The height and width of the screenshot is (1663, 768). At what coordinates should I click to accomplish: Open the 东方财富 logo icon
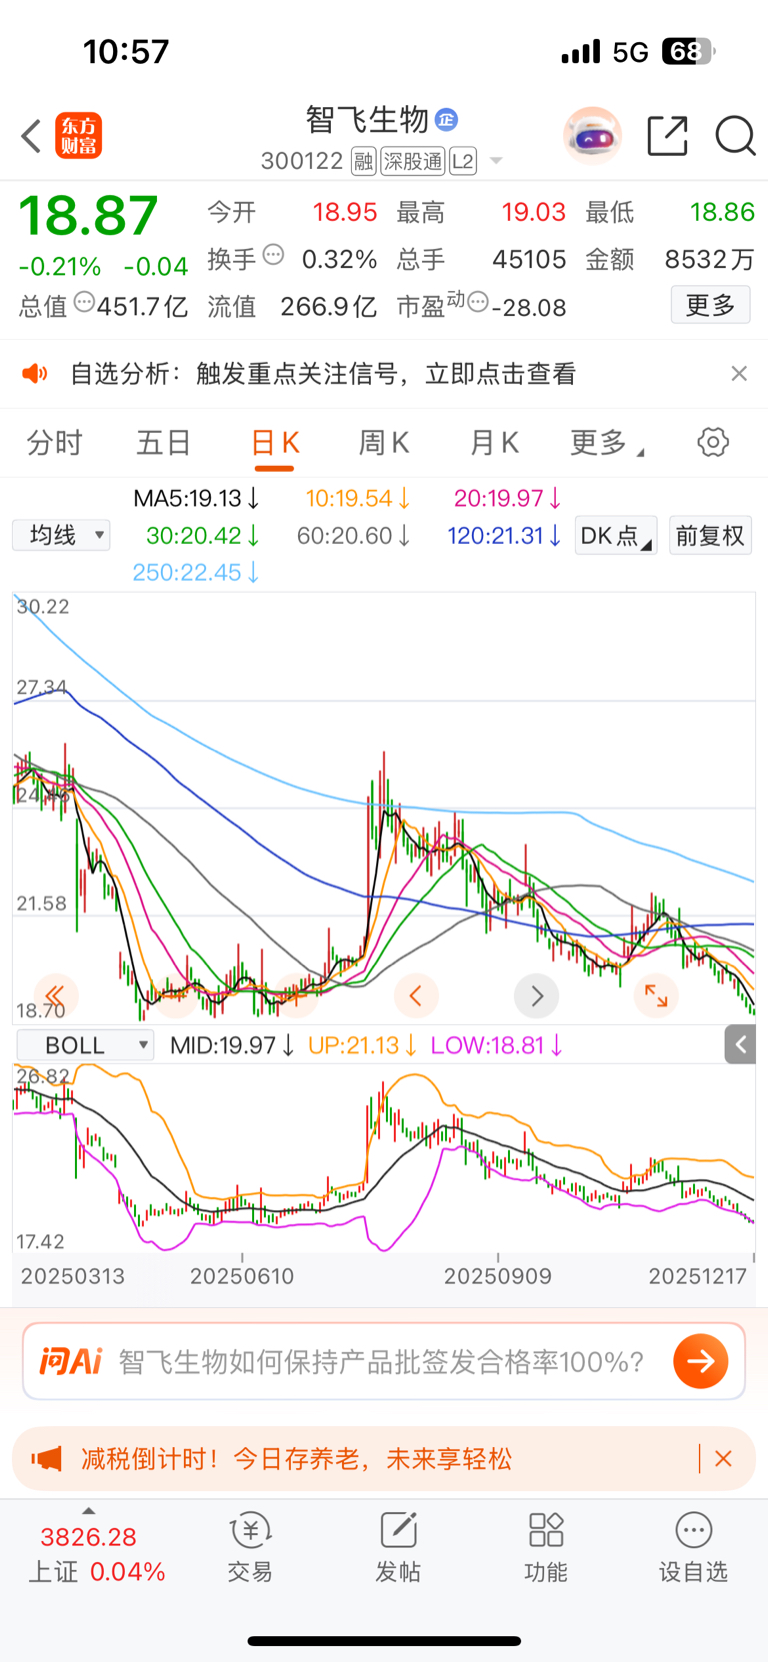pos(79,136)
